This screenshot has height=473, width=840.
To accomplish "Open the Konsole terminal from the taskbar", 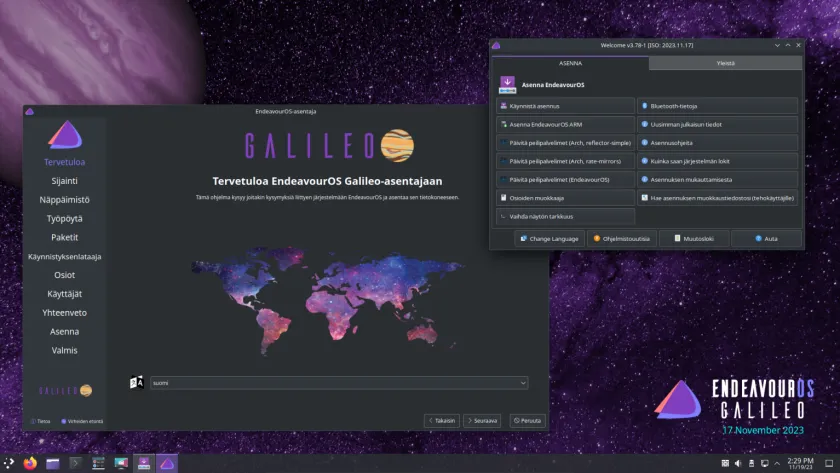I will coord(76,463).
